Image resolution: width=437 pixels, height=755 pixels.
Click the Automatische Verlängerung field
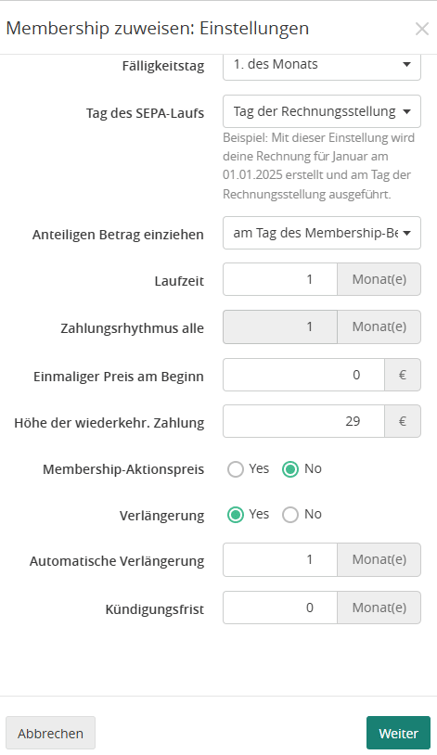click(280, 560)
